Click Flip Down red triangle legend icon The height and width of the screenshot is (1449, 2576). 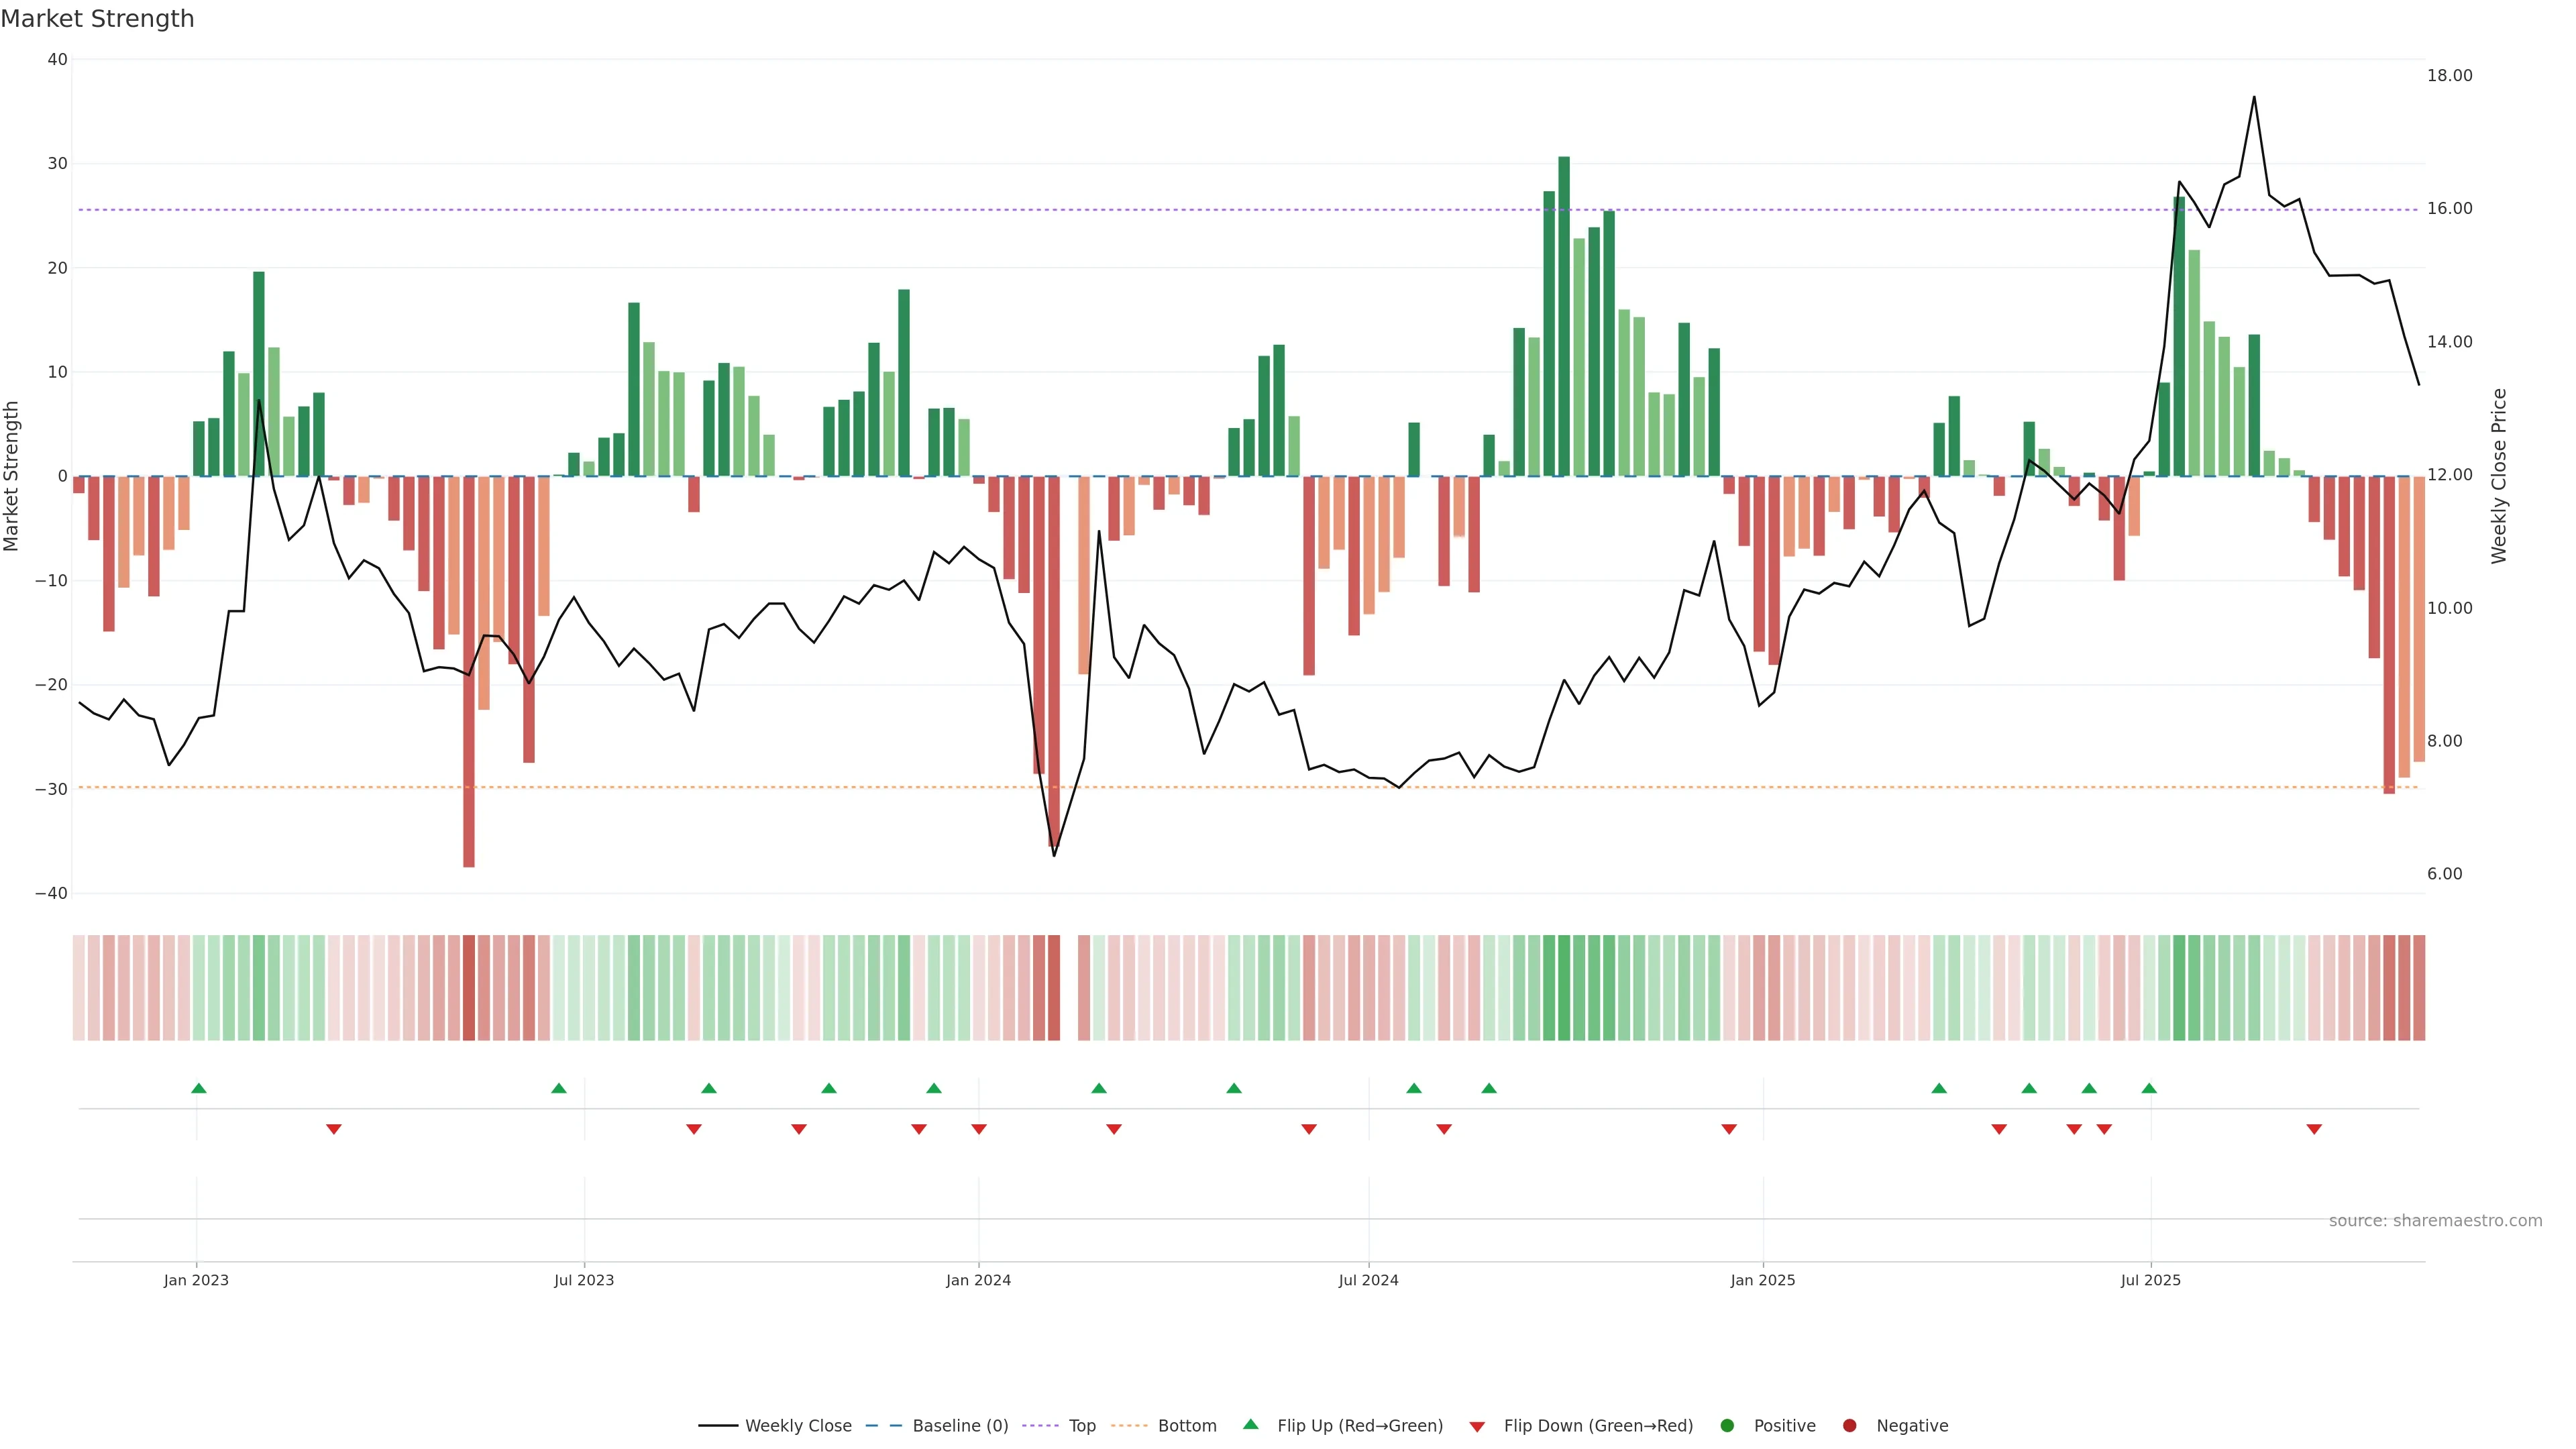coord(1477,1427)
